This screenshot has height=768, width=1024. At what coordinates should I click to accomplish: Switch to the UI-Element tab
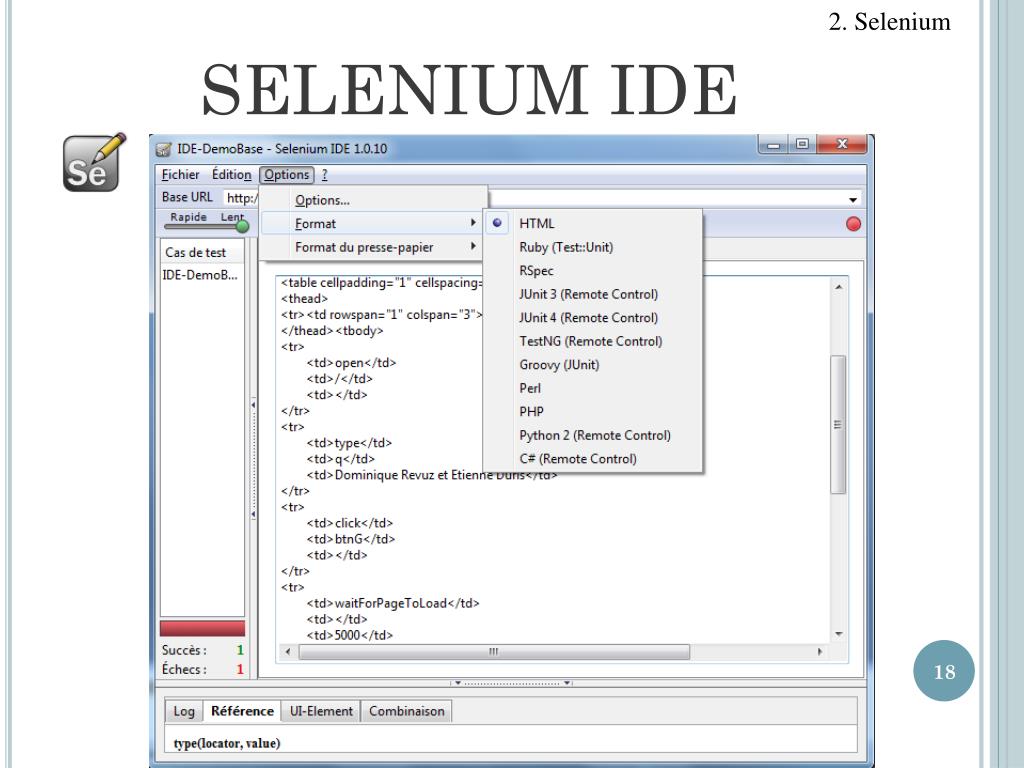pos(321,711)
